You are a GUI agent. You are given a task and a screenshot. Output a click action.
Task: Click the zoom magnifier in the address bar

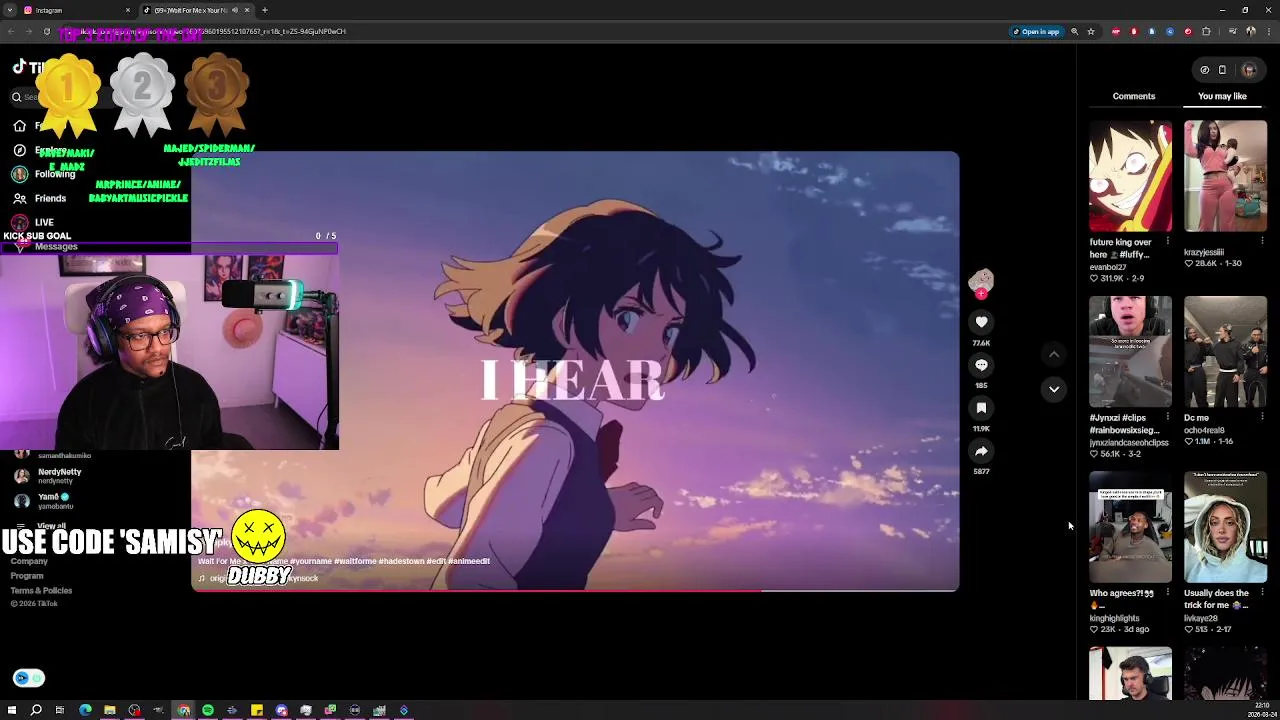pos(1075,31)
